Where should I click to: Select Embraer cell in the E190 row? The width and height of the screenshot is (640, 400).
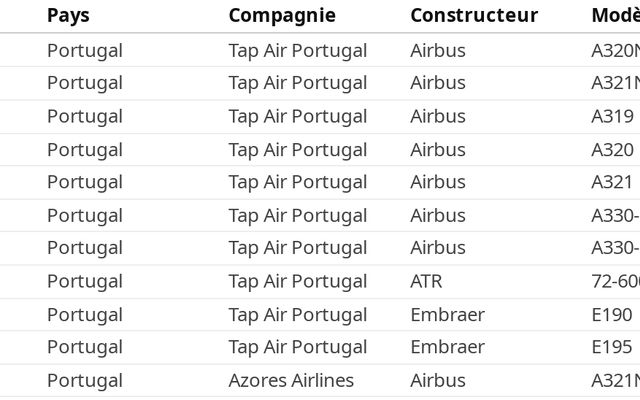pyautogui.click(x=447, y=314)
